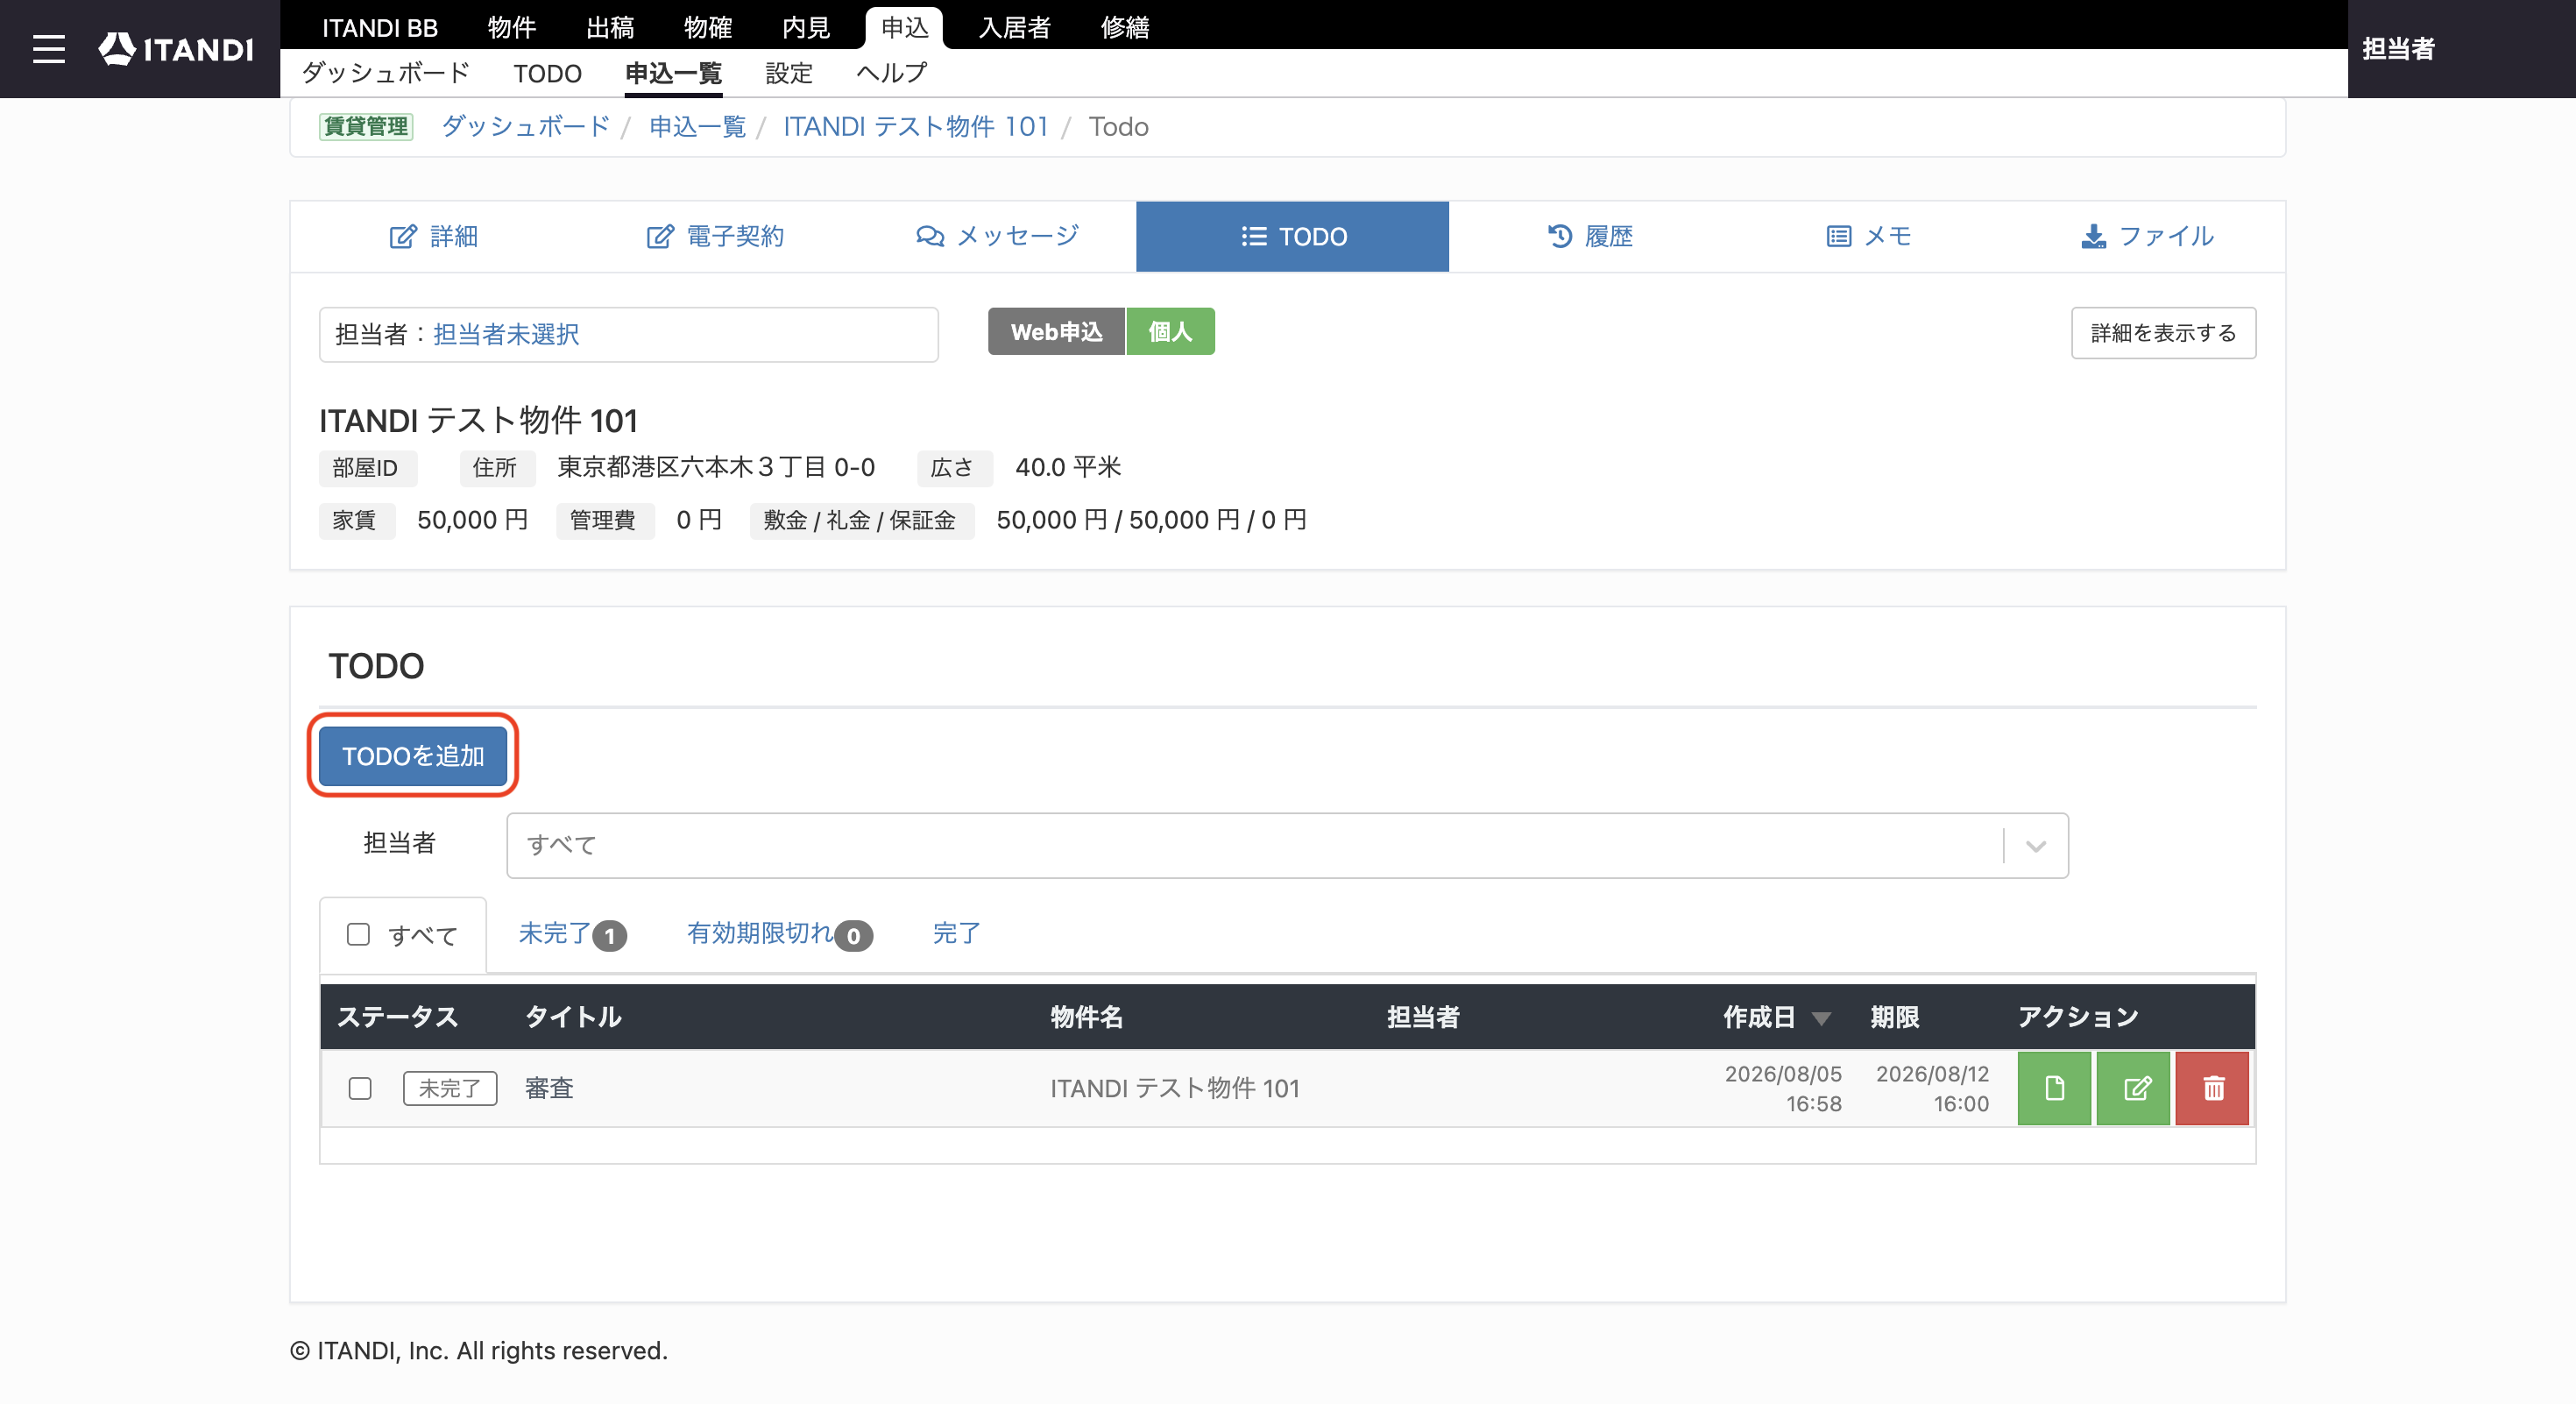Click the 未完了 status label in 審査 row
Image resolution: width=2576 pixels, height=1404 pixels.
[450, 1088]
